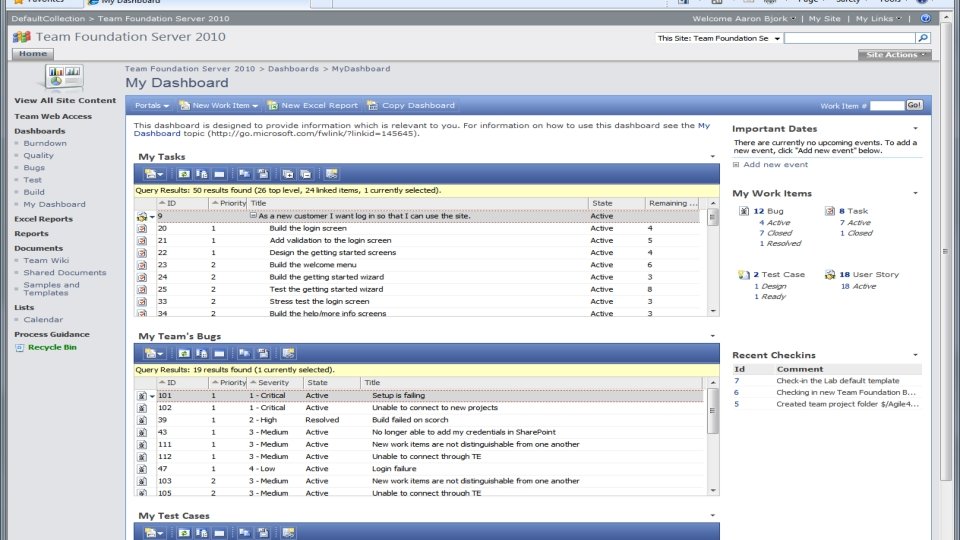
Task: Select the bug 'Login failure' row
Action: [x=421, y=469]
